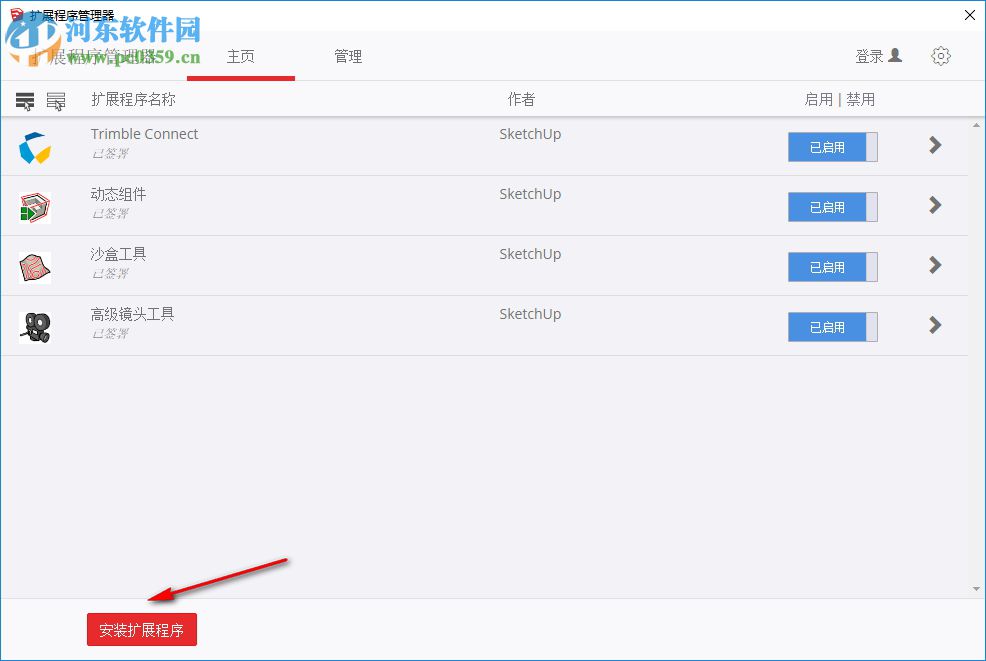The width and height of the screenshot is (986, 661).
Task: Open the settings gear menu
Action: point(940,56)
